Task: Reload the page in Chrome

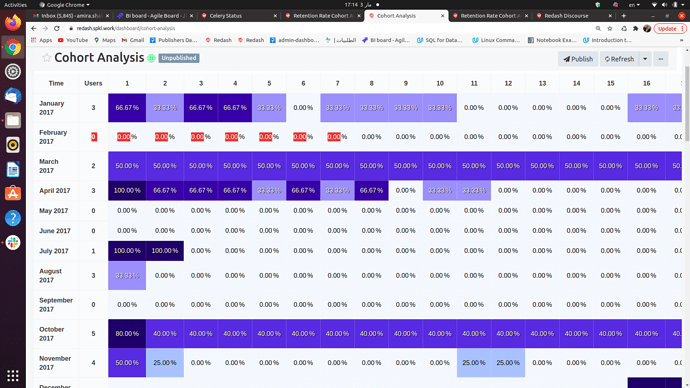Action: [57, 28]
